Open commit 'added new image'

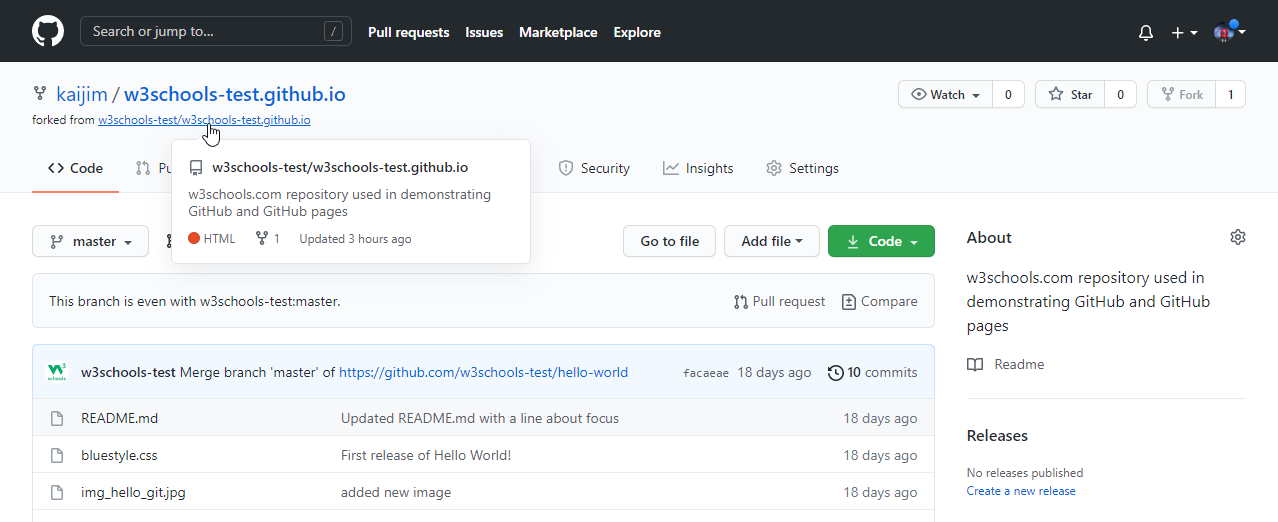[x=396, y=492]
